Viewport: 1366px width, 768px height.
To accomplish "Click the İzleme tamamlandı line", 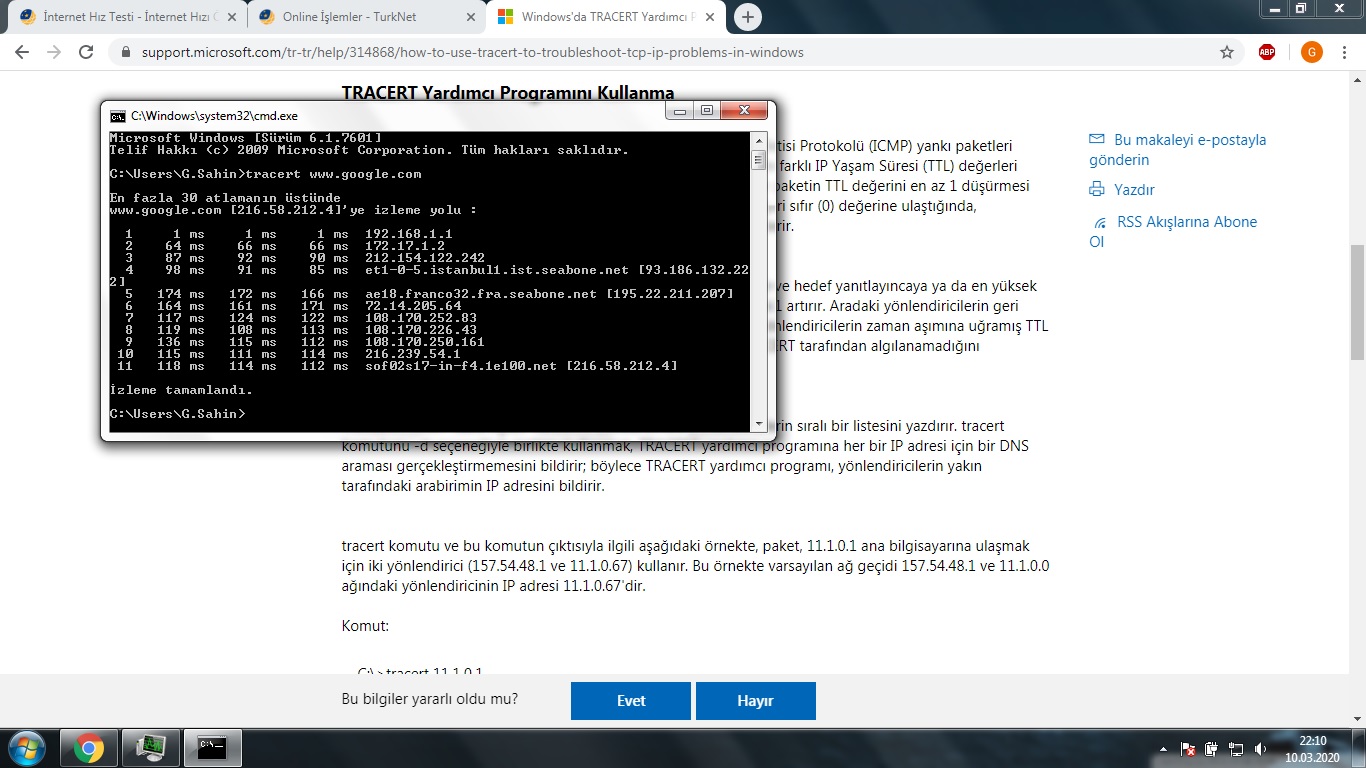I will coord(181,390).
